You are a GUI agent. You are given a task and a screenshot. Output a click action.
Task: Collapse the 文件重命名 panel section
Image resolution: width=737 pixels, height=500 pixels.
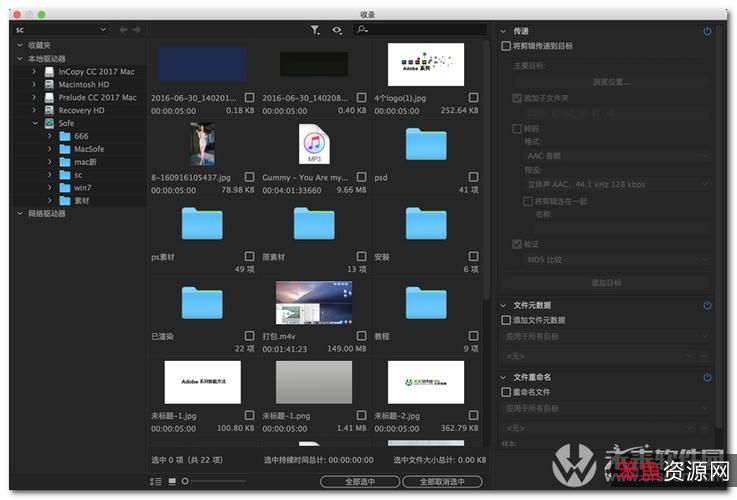503,377
